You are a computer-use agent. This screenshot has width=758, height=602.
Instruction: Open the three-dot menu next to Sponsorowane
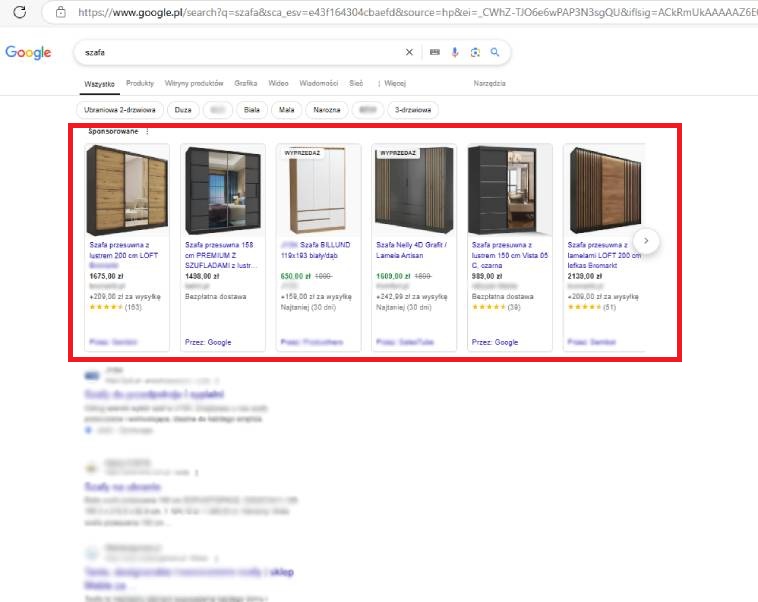pos(147,132)
